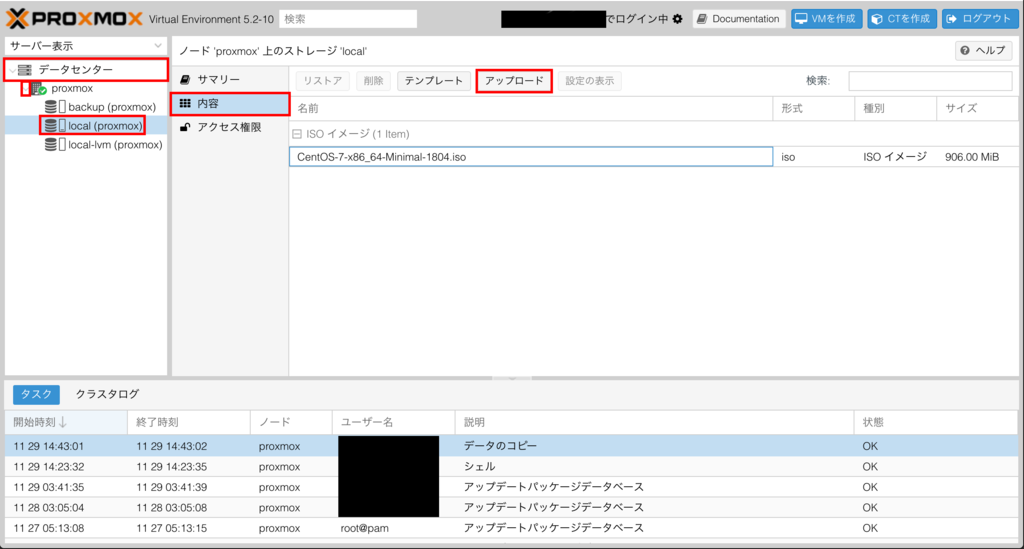1024x549 pixels.
Task: Click the VMを作成 button
Action: pos(826,19)
